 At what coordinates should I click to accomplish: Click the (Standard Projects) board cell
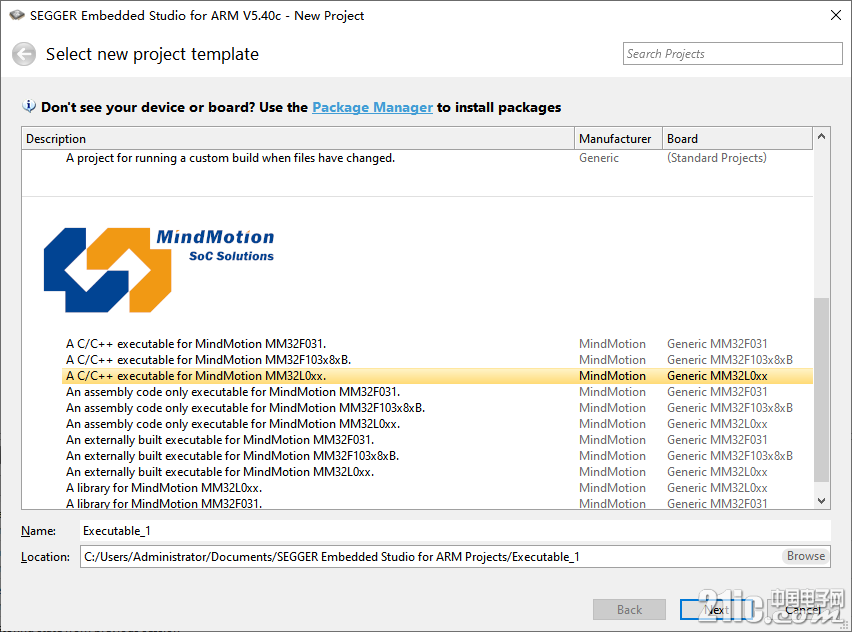pos(717,158)
